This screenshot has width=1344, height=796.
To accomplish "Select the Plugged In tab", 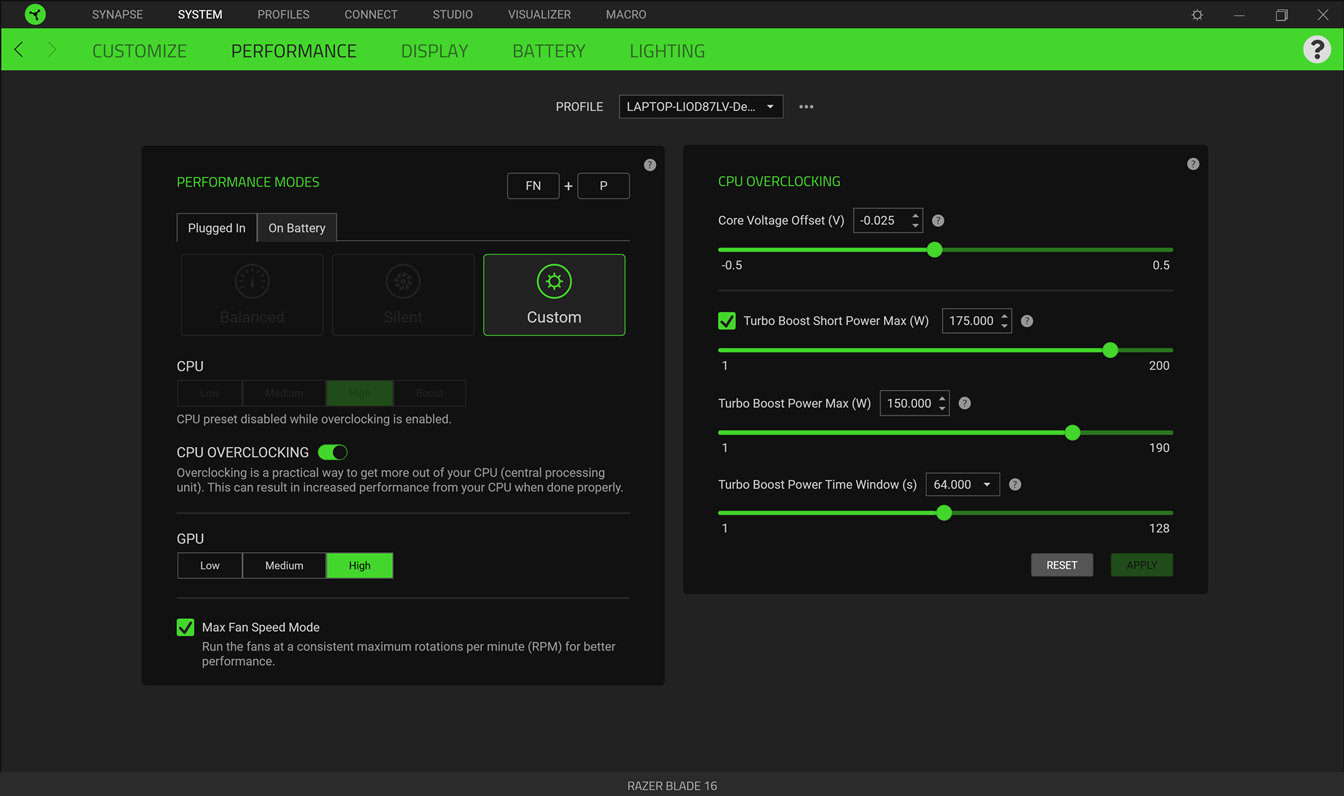I will click(216, 228).
